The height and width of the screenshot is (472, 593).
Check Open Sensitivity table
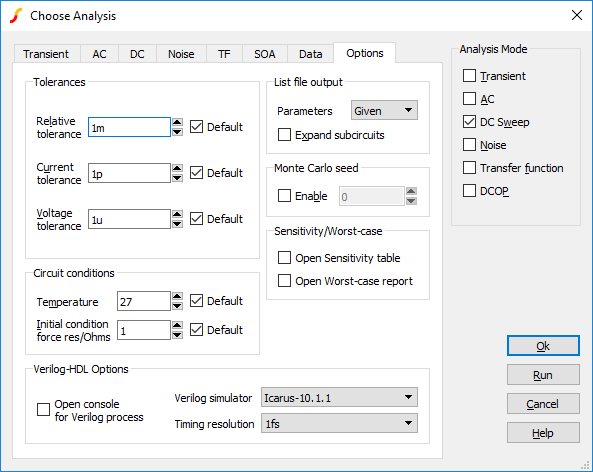point(284,258)
